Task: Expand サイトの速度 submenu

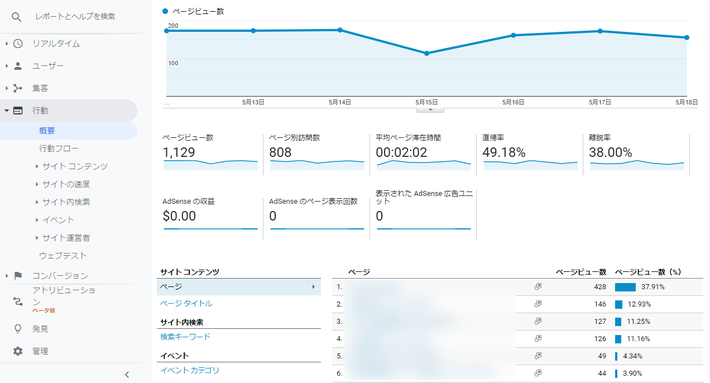Action: point(37,184)
